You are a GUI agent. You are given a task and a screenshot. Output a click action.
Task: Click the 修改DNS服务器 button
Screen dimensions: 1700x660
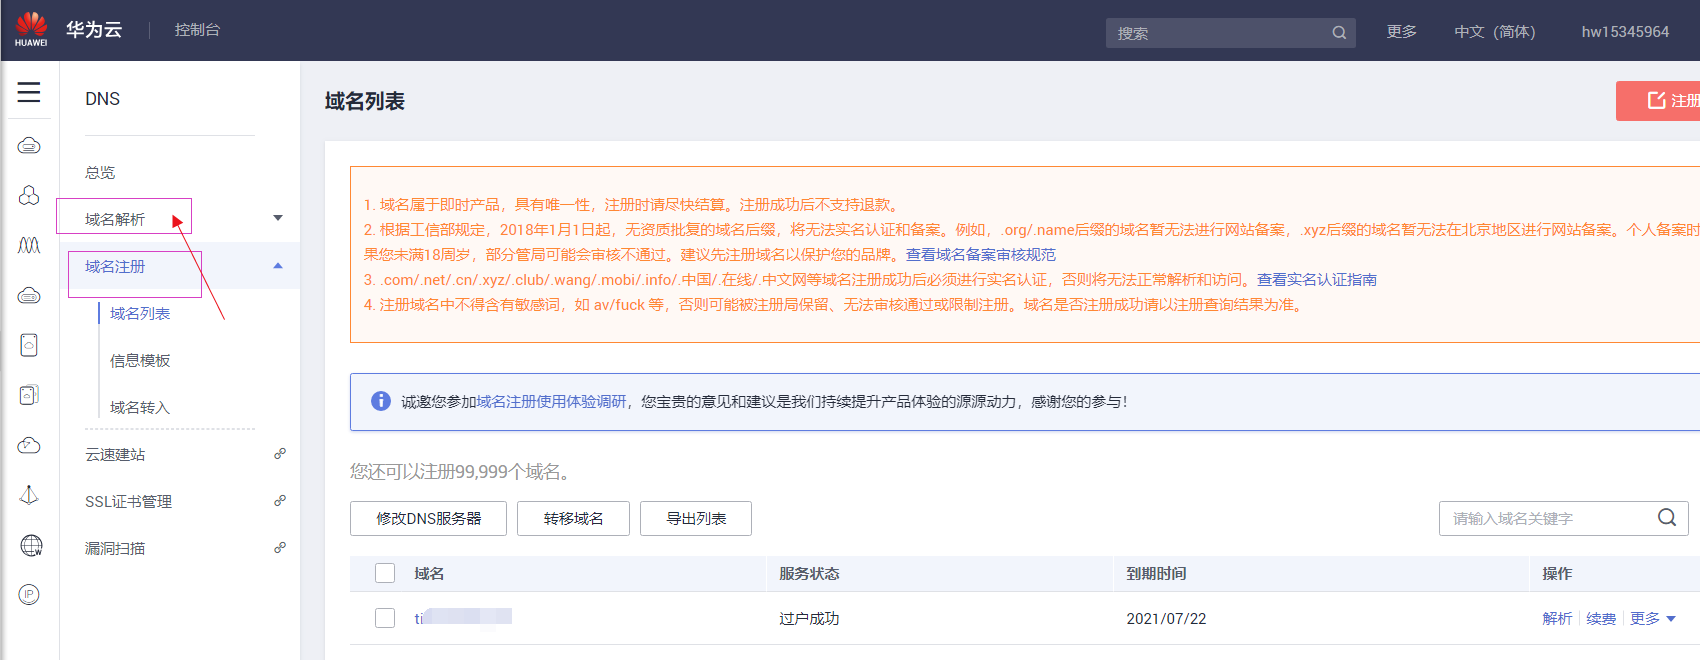(x=428, y=518)
